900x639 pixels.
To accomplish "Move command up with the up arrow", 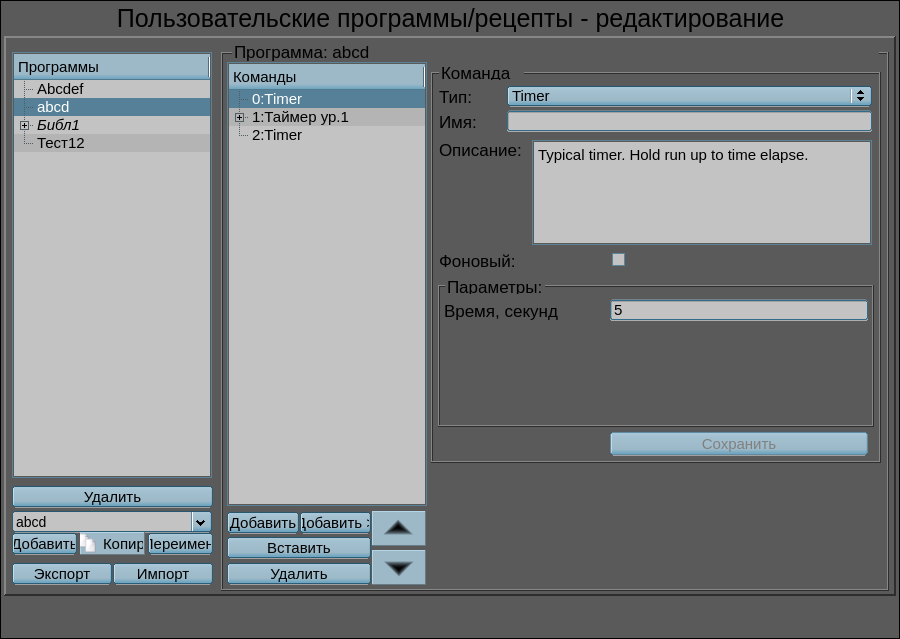I will pos(398,528).
